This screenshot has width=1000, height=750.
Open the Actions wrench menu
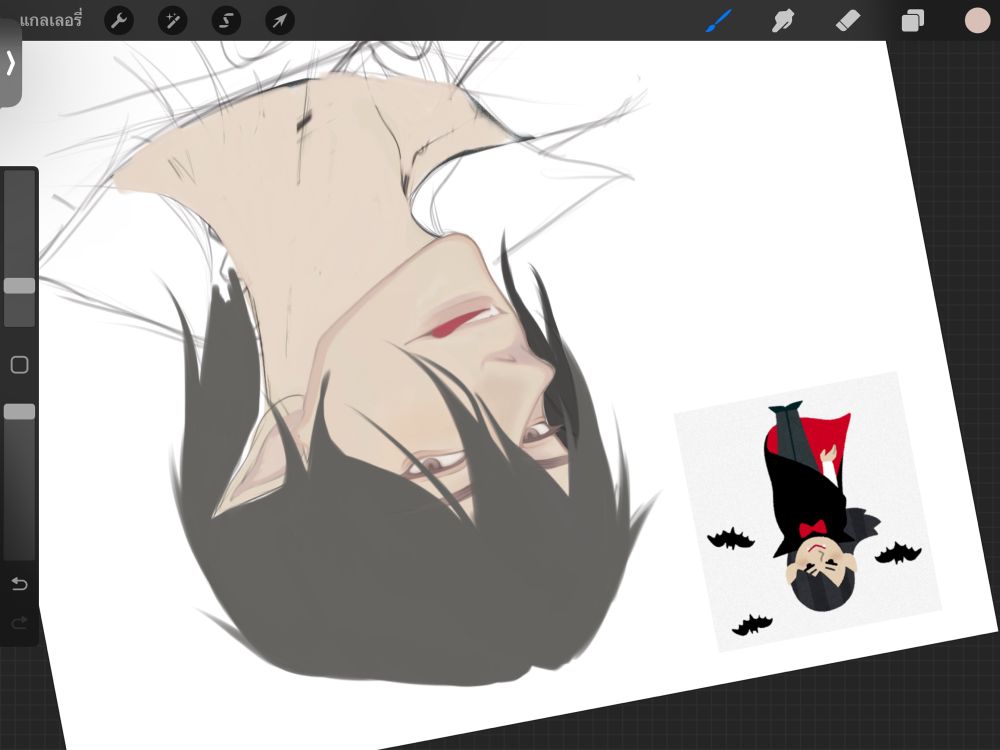(119, 21)
